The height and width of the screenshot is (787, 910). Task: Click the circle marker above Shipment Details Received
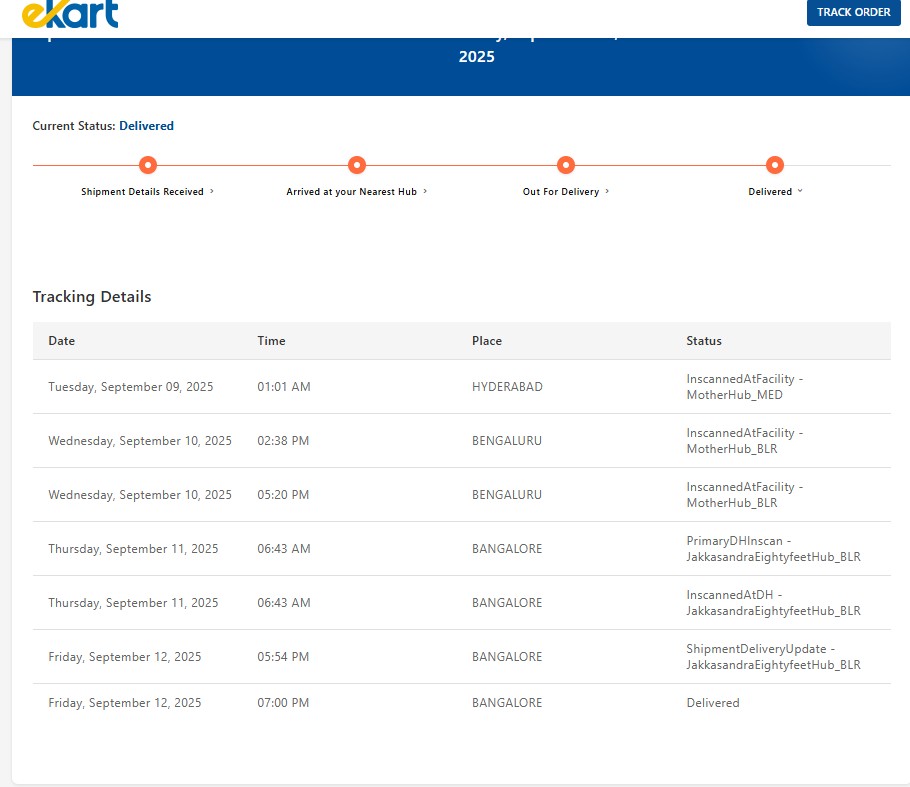click(x=148, y=165)
